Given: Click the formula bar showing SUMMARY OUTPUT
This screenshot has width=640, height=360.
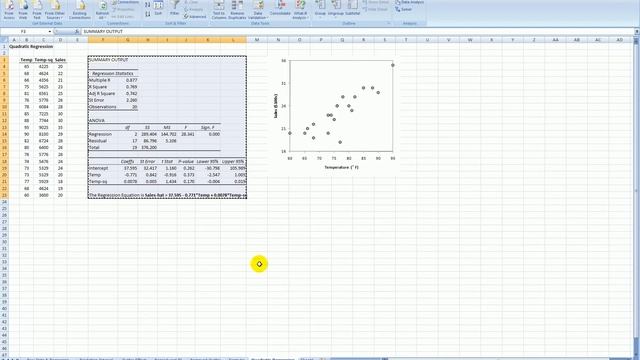Looking at the screenshot, I should click(x=357, y=31).
